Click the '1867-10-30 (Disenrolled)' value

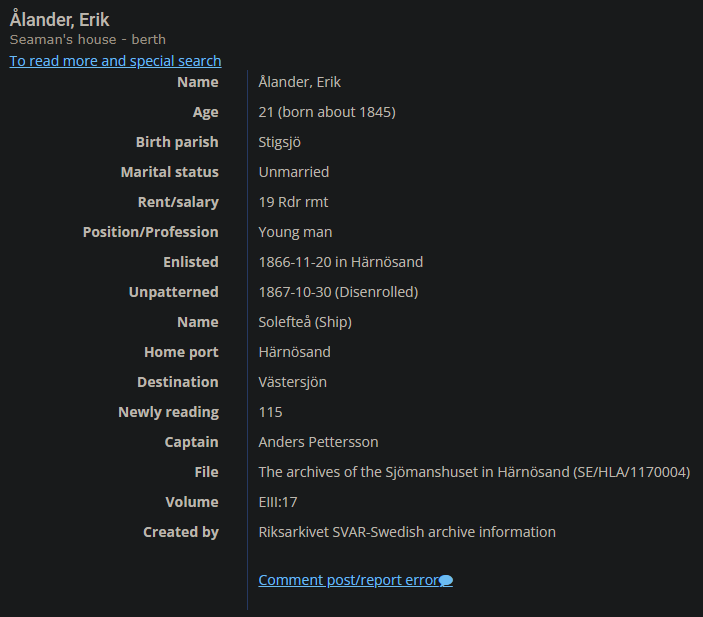[x=338, y=292]
